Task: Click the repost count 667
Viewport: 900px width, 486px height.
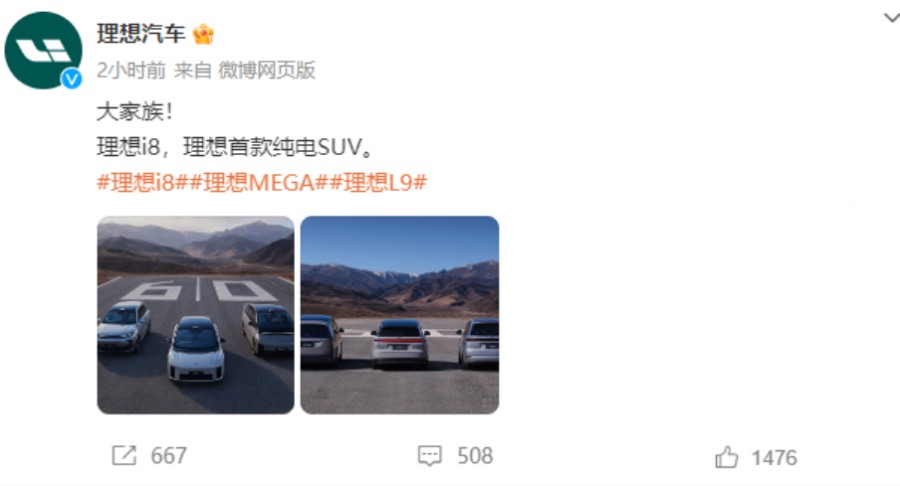Action: (x=169, y=456)
